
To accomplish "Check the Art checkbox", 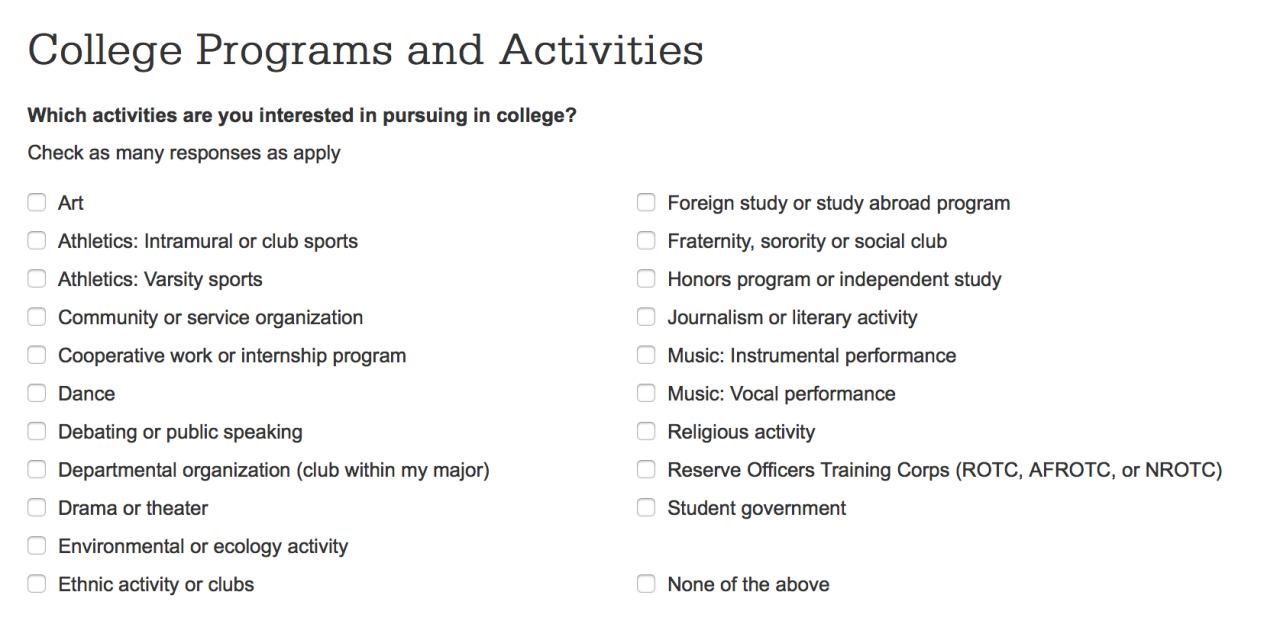I will [37, 203].
